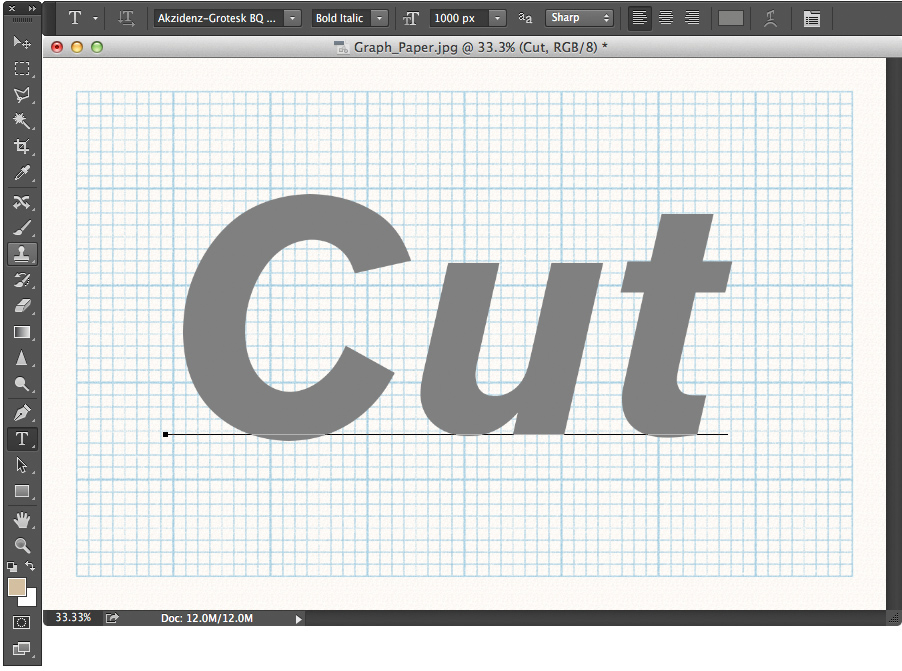Select the Move tool
This screenshot has height=671, width=902.
coord(22,43)
